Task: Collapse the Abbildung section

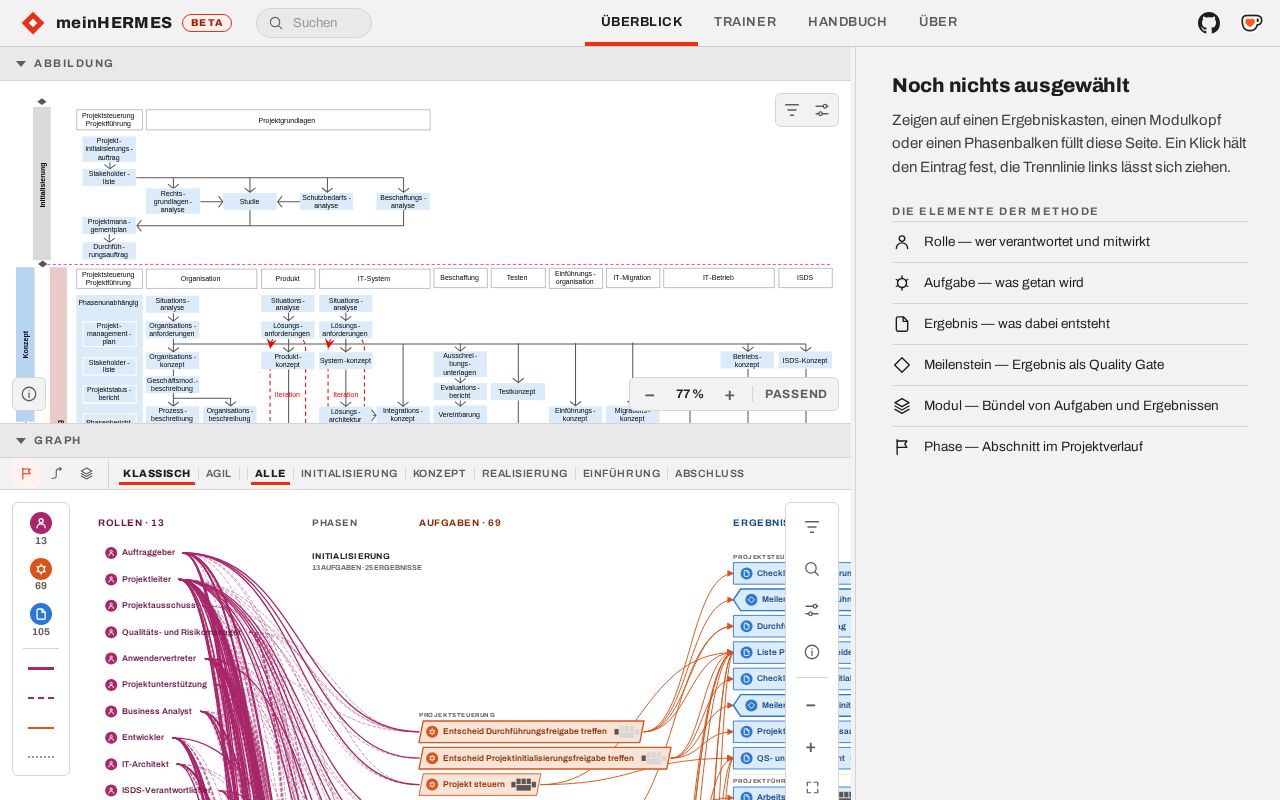Action: [425, 63]
